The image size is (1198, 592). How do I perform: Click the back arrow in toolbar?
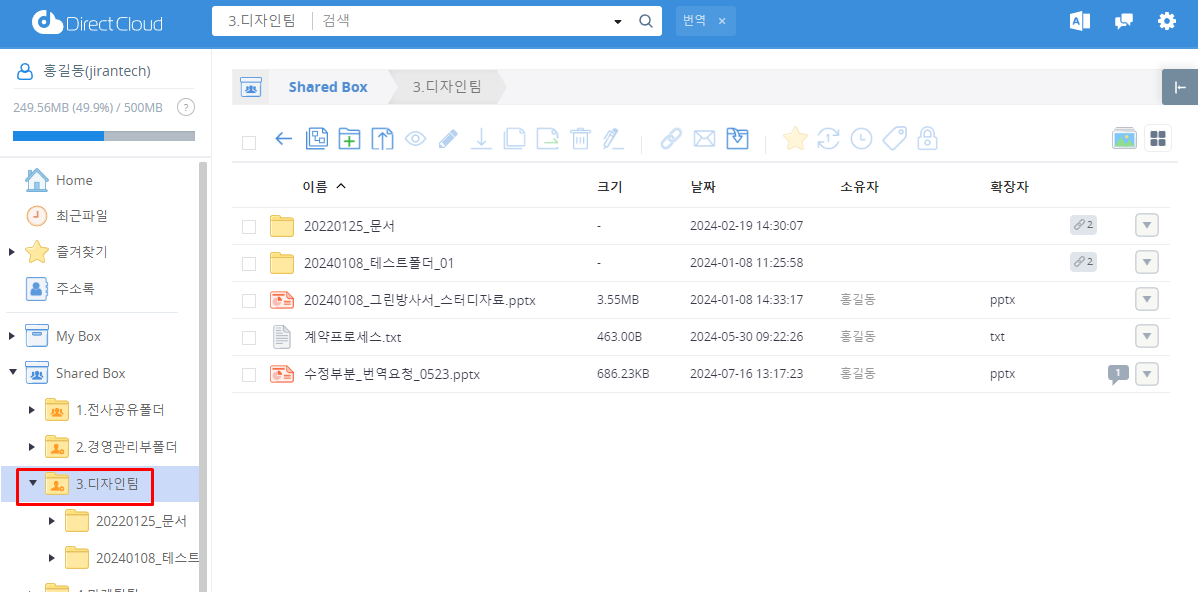tap(283, 139)
